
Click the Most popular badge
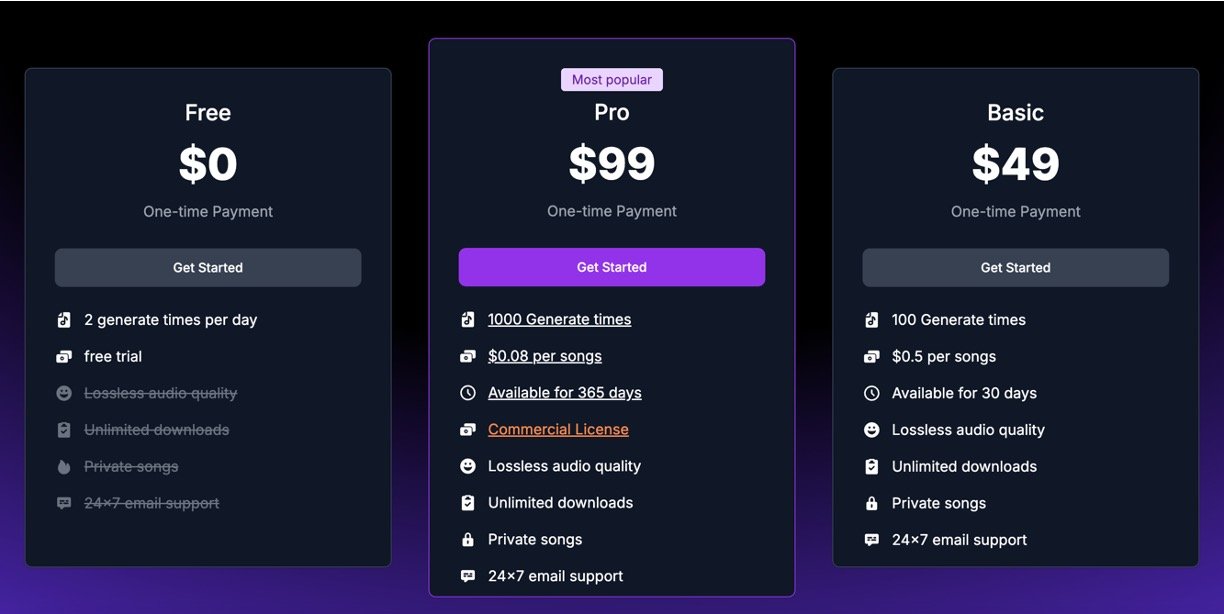point(612,80)
